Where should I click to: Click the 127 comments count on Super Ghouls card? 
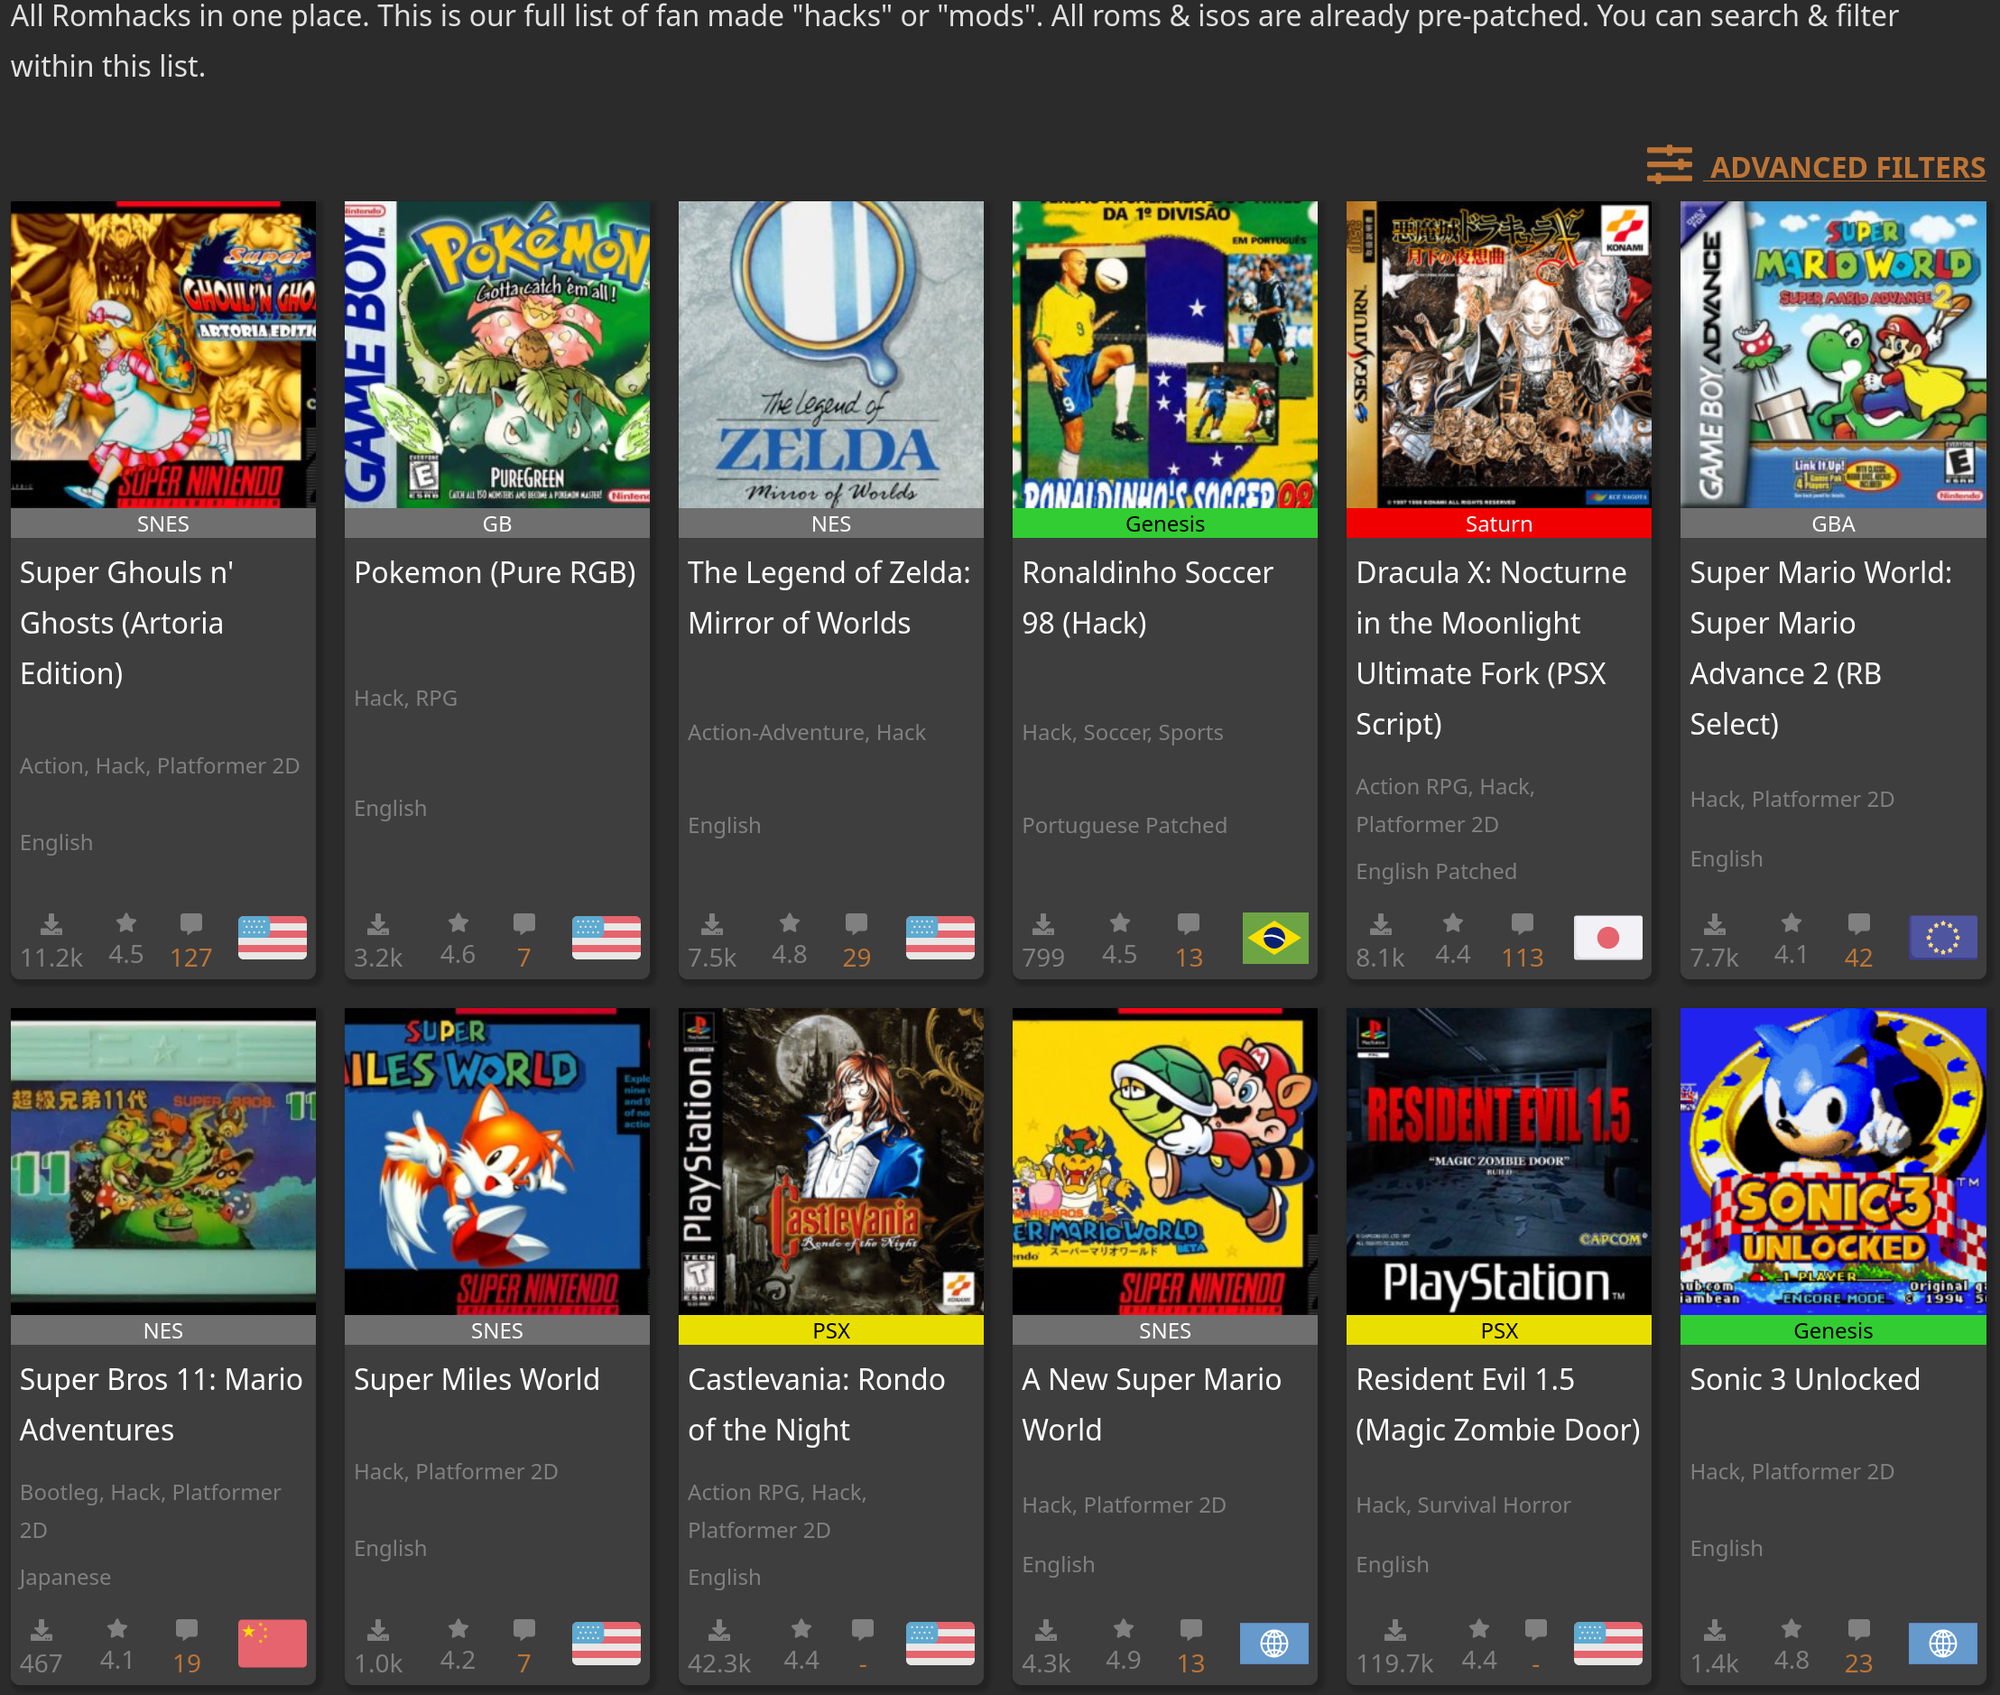(x=191, y=957)
